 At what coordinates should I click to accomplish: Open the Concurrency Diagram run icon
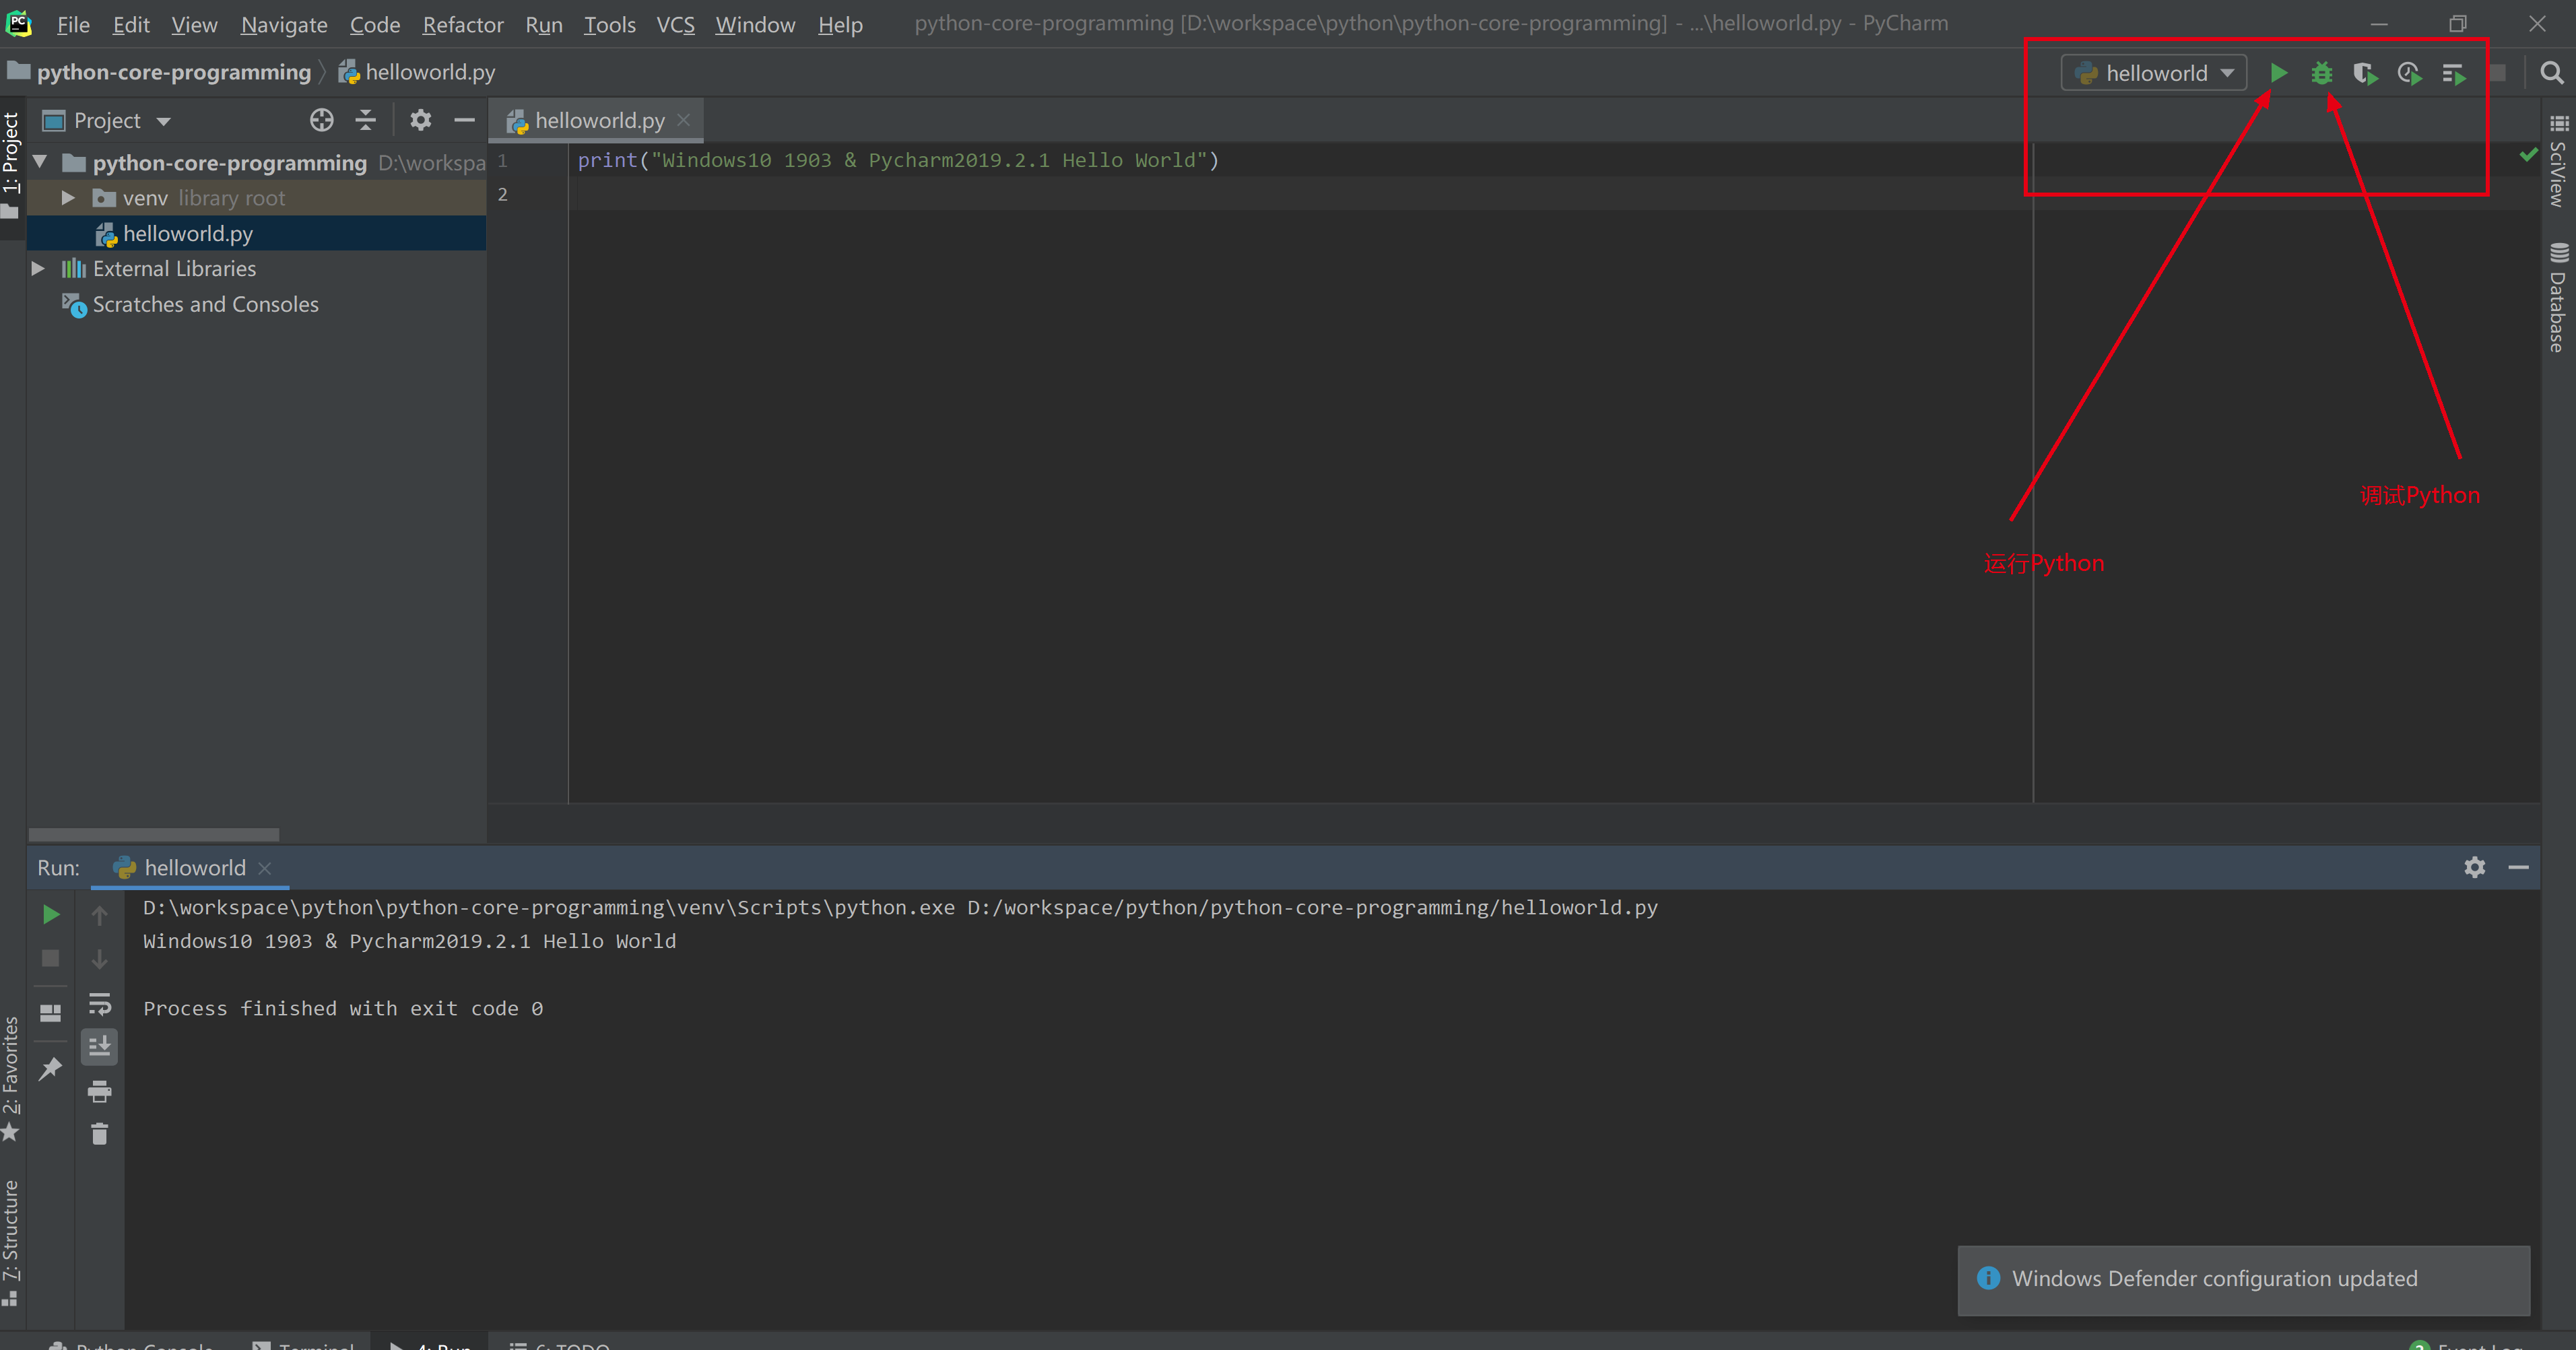click(x=2454, y=73)
